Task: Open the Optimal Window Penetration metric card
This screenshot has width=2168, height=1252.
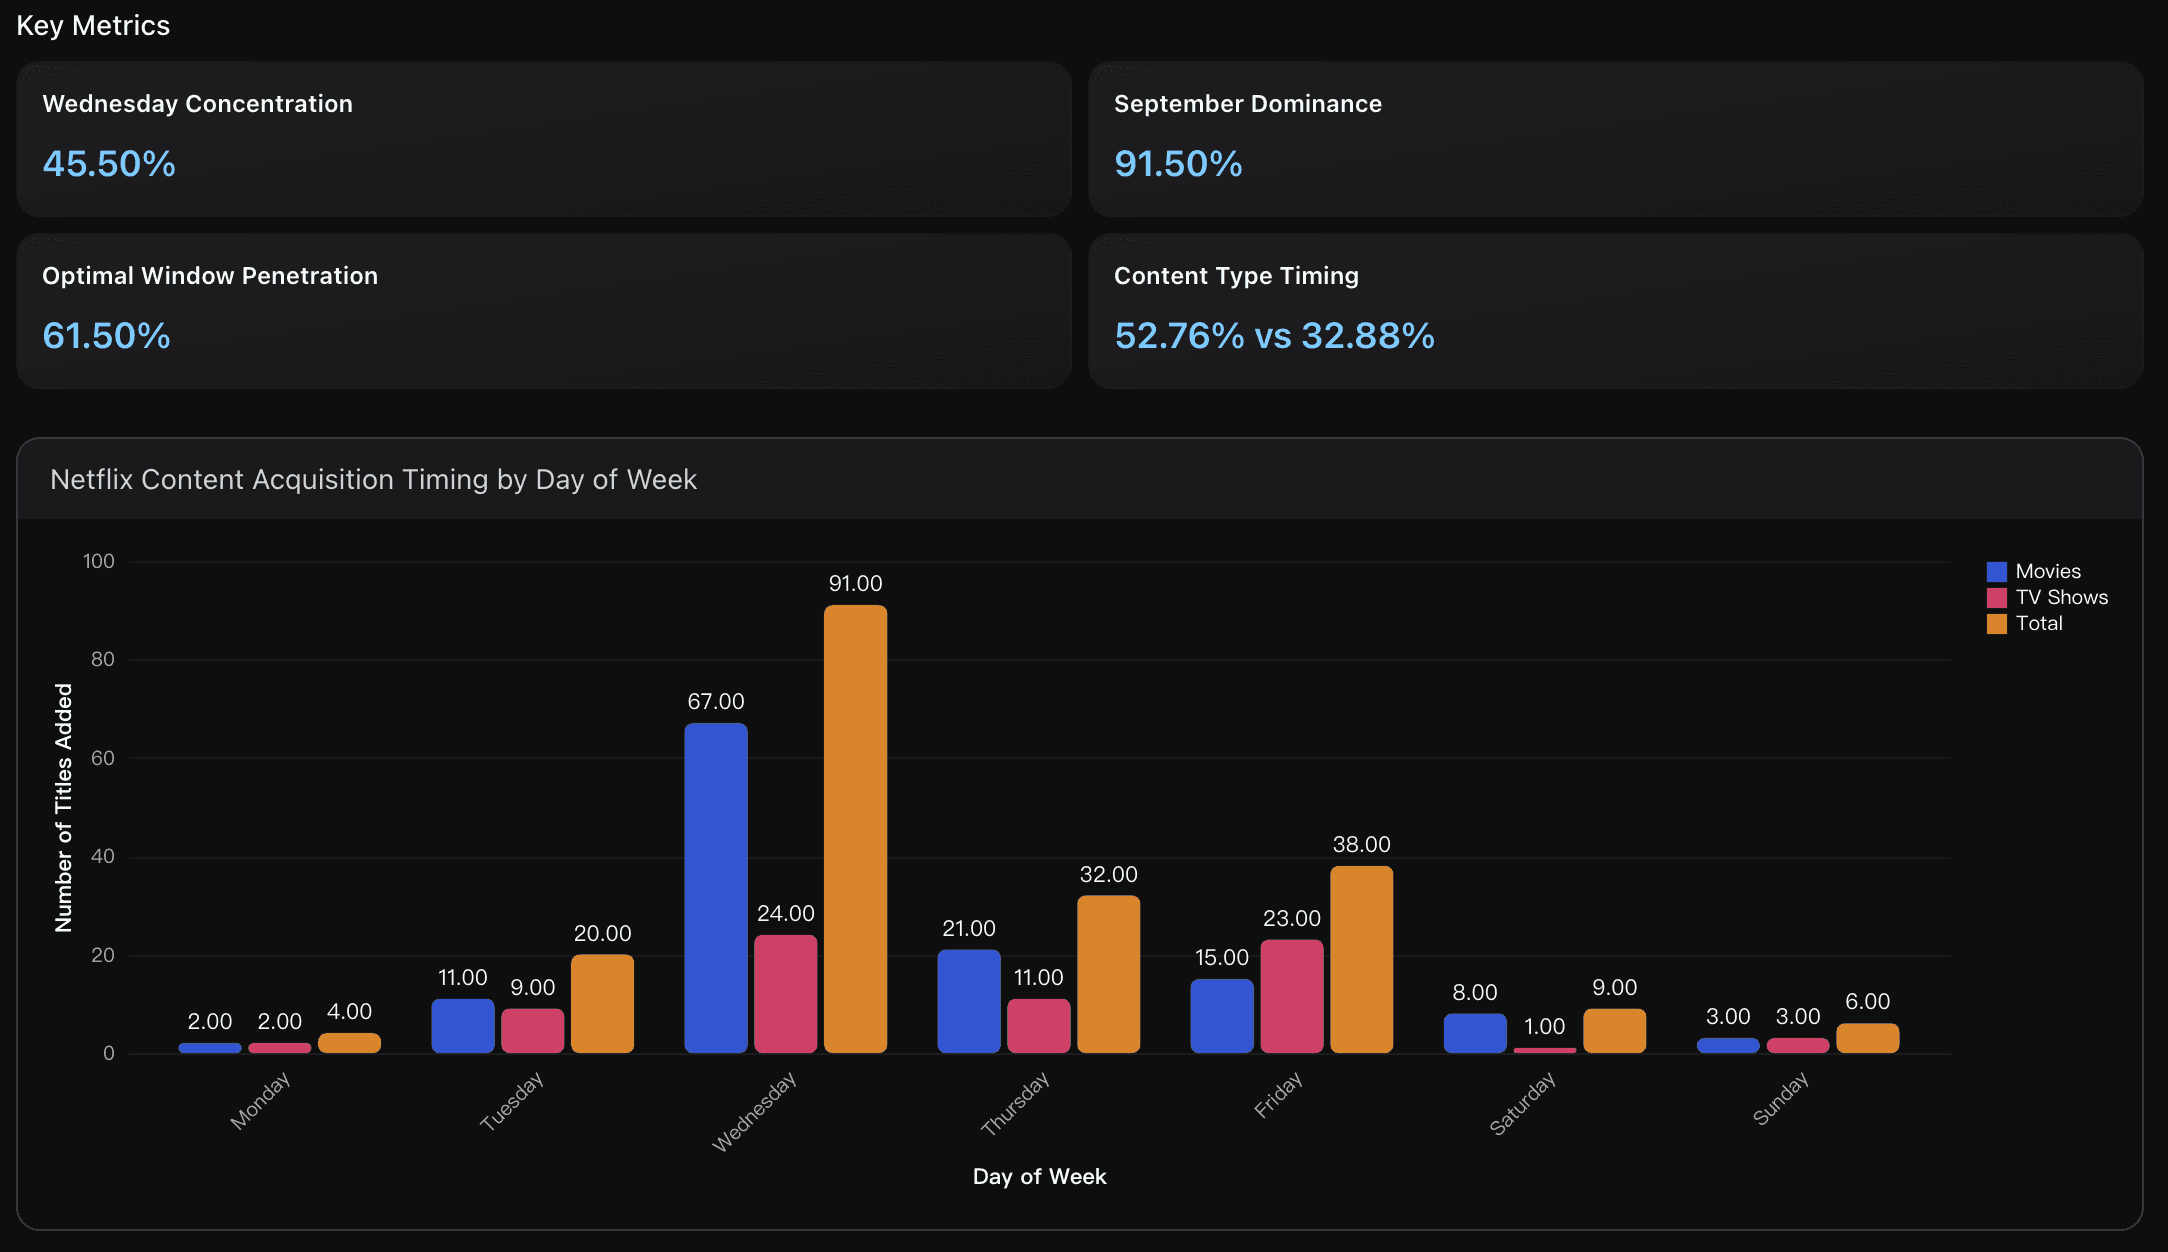Action: 545,312
